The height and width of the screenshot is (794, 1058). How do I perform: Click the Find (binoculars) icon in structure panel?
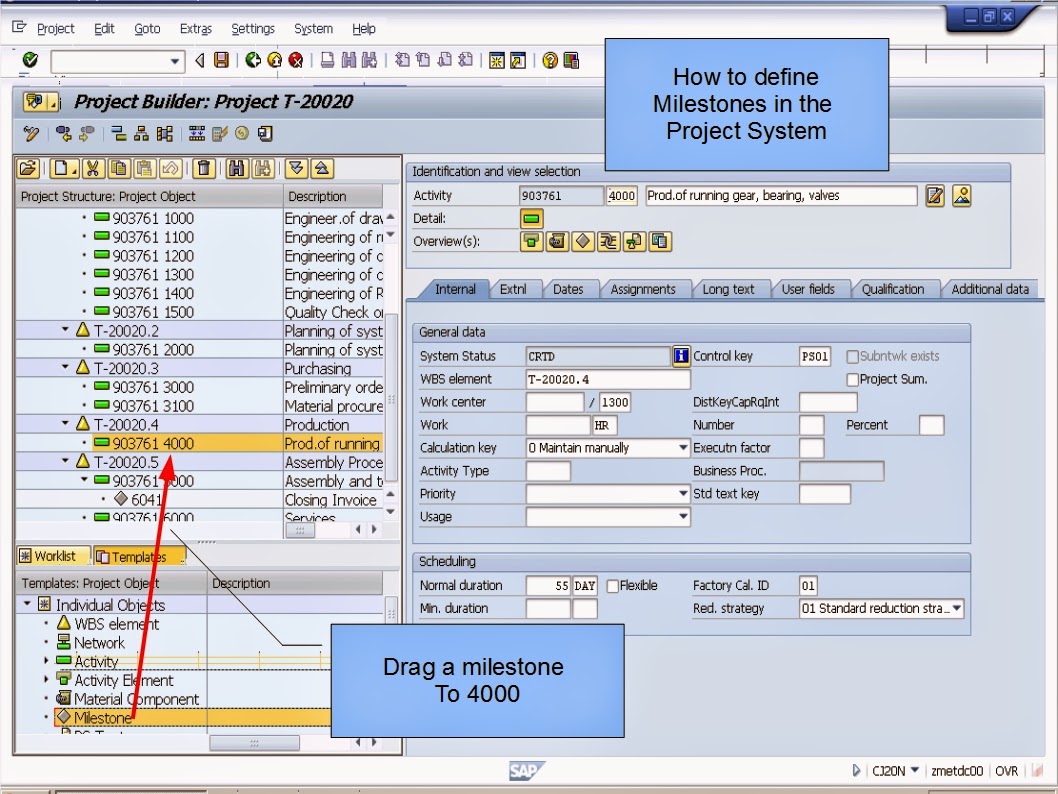[238, 168]
